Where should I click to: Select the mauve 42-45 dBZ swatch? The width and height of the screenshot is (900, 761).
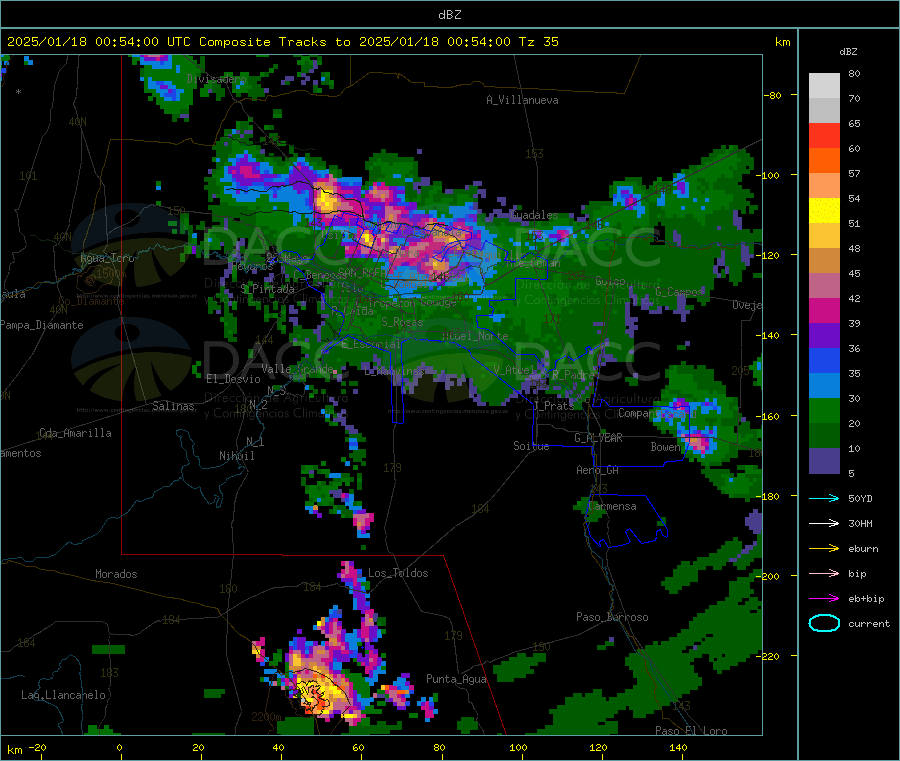824,286
